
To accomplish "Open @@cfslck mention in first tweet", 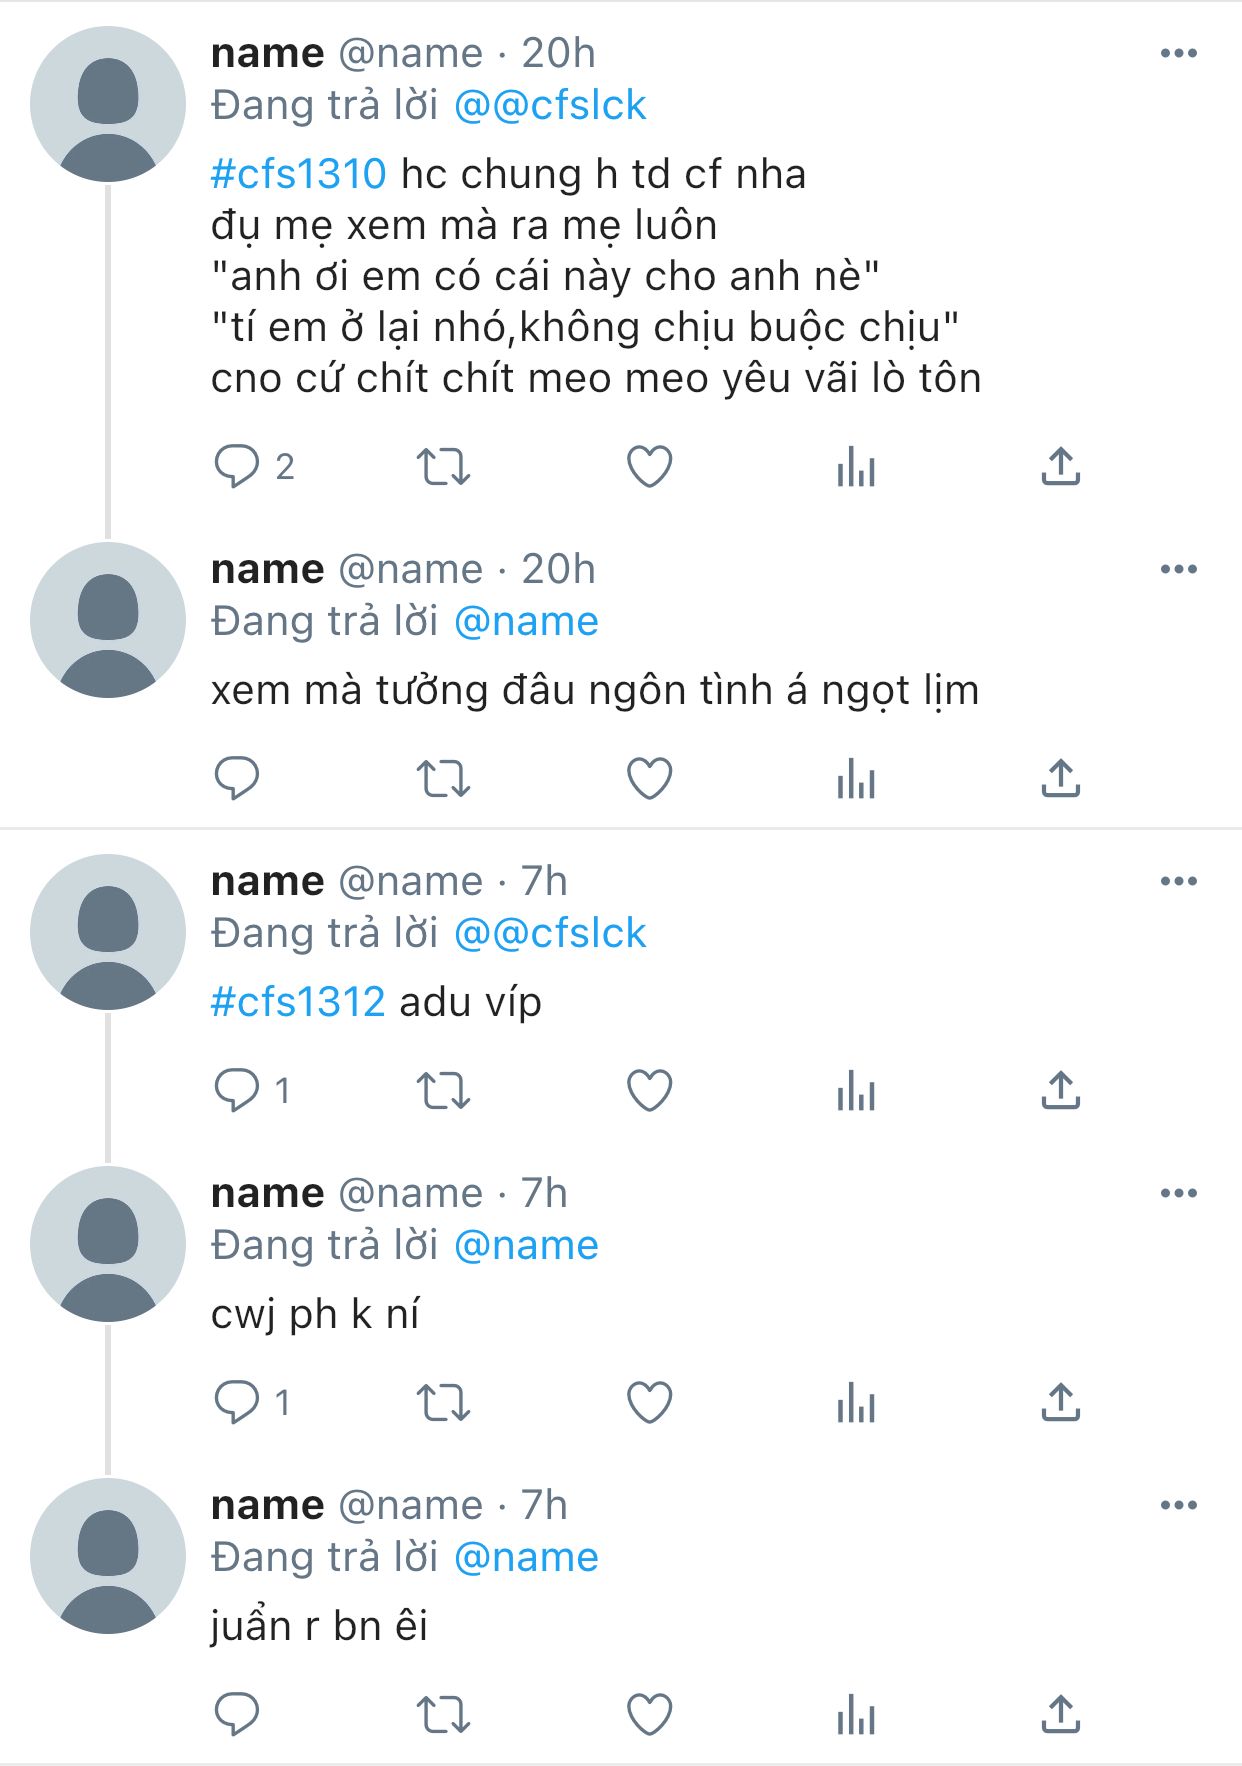I will [550, 106].
